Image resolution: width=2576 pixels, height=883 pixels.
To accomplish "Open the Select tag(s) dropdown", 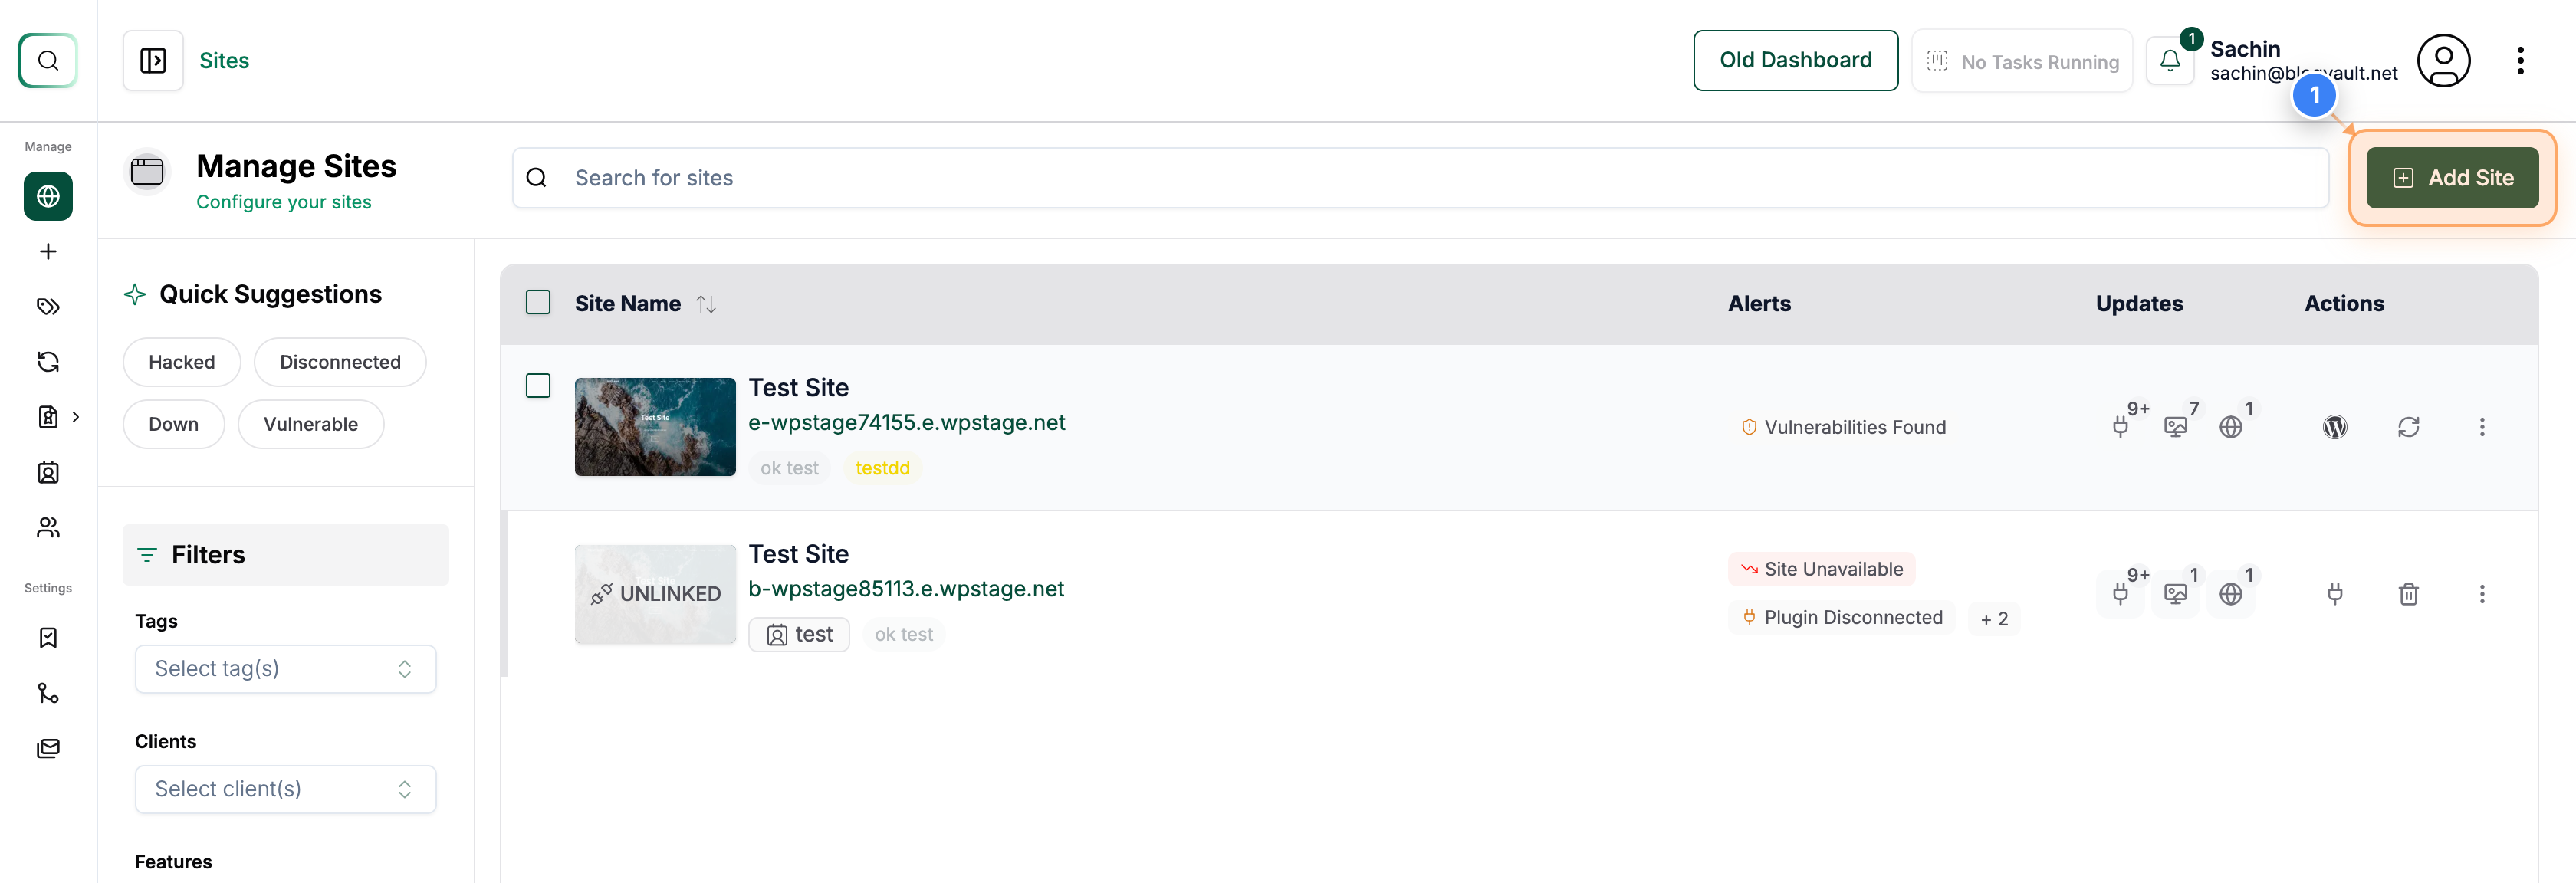I will click(x=285, y=669).
